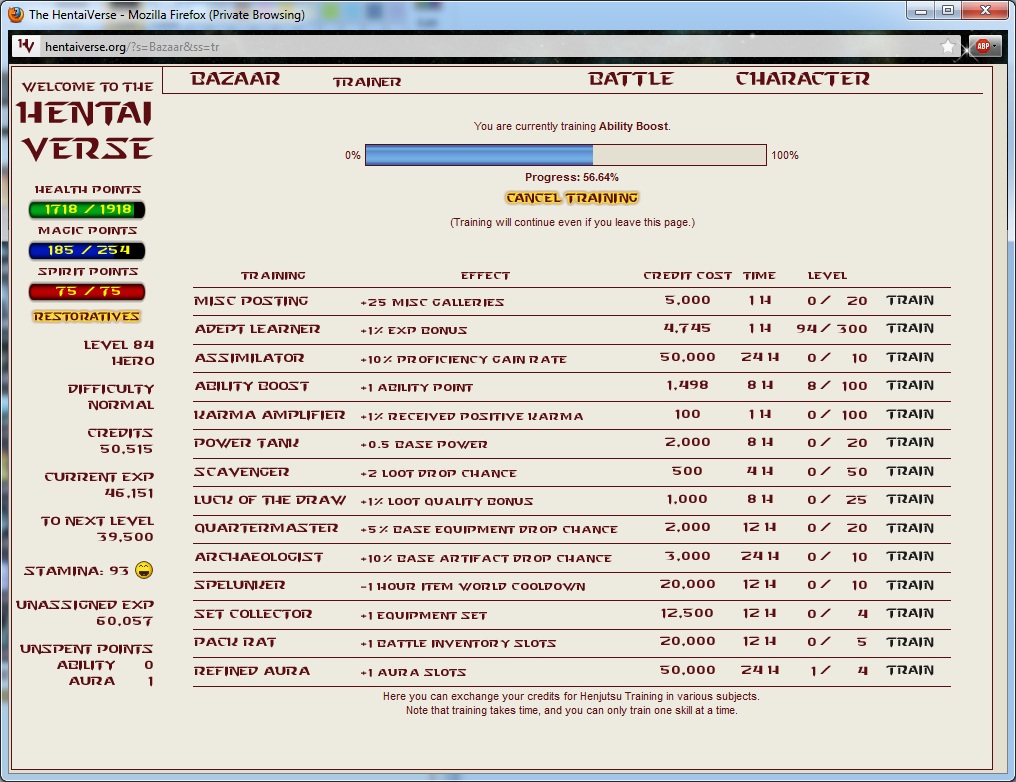Click the '+10% Proficiency Gain Rate' effect
The height and width of the screenshot is (782, 1016).
pyautogui.click(x=463, y=359)
